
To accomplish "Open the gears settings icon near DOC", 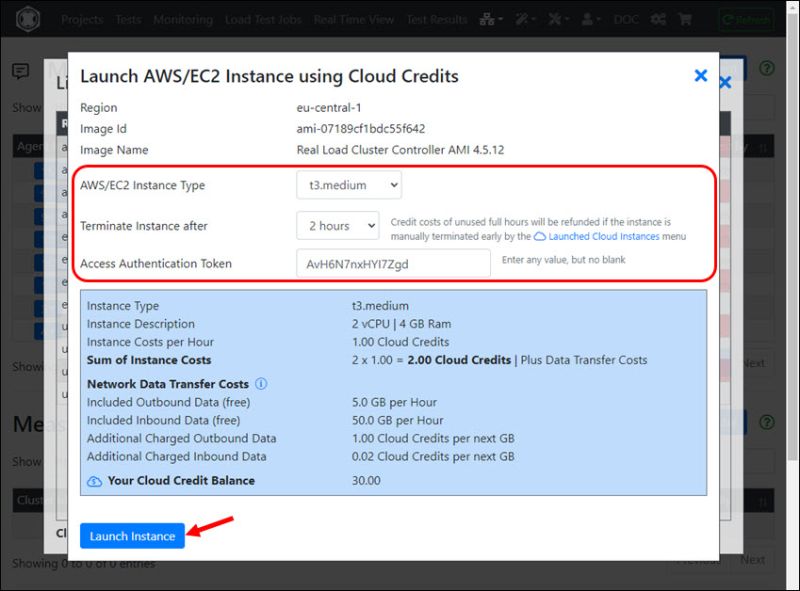I will tap(658, 18).
